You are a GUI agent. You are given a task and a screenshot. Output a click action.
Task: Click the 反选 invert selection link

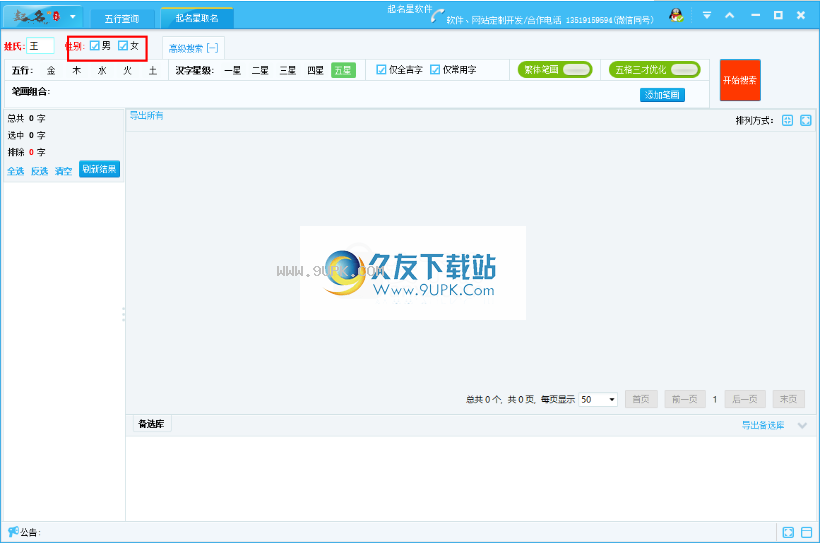coord(40,171)
